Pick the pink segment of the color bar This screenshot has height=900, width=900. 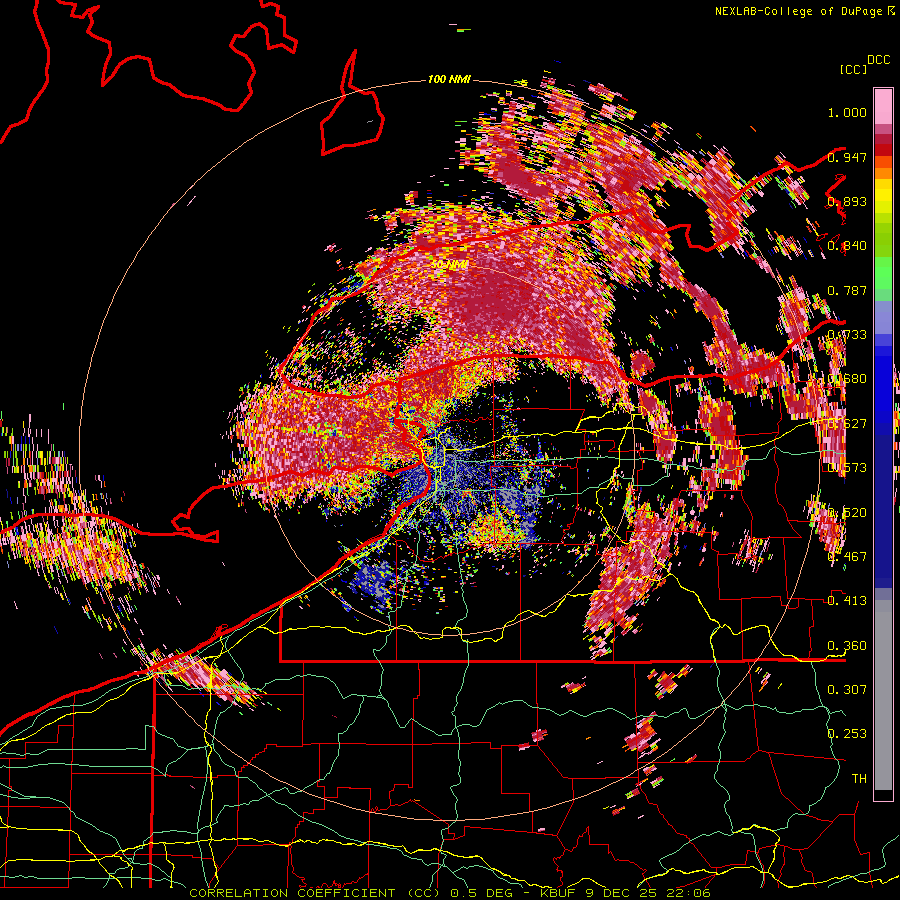click(x=883, y=106)
